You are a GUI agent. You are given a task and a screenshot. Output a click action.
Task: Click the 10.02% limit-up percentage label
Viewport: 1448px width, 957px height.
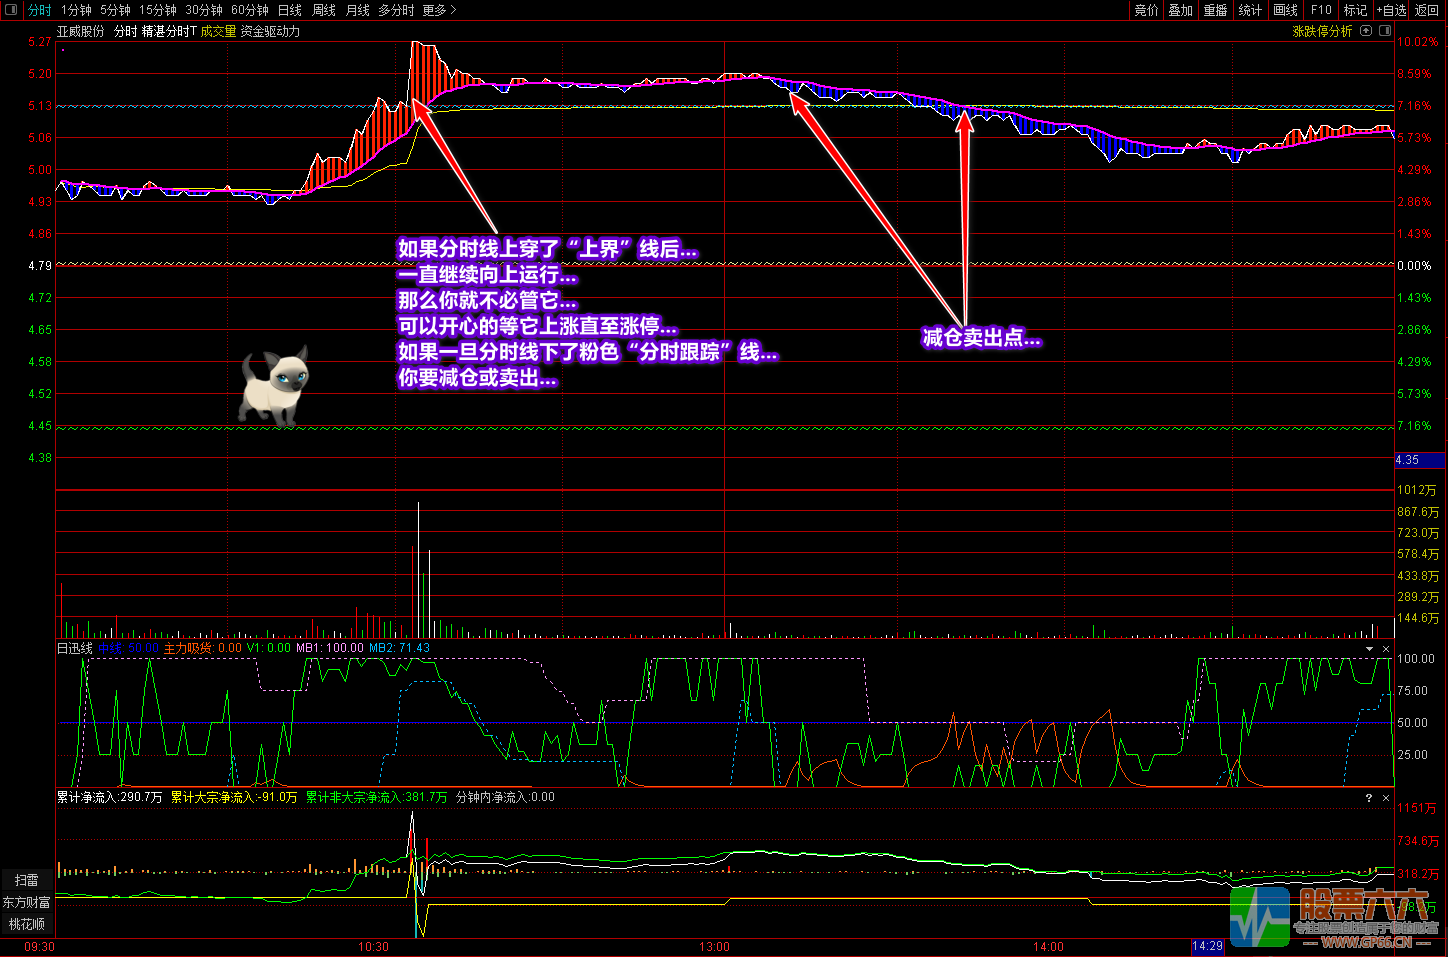[x=1417, y=42]
